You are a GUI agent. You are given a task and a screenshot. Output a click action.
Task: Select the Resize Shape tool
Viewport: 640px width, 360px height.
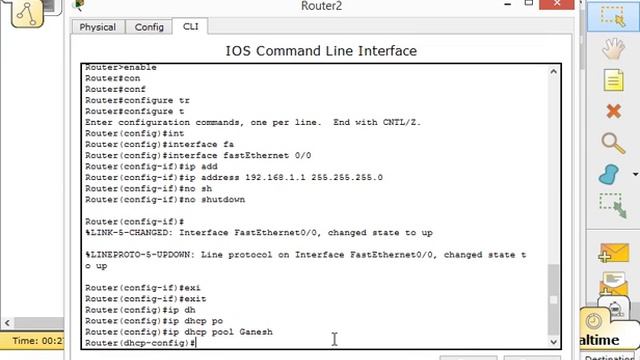(x=613, y=205)
